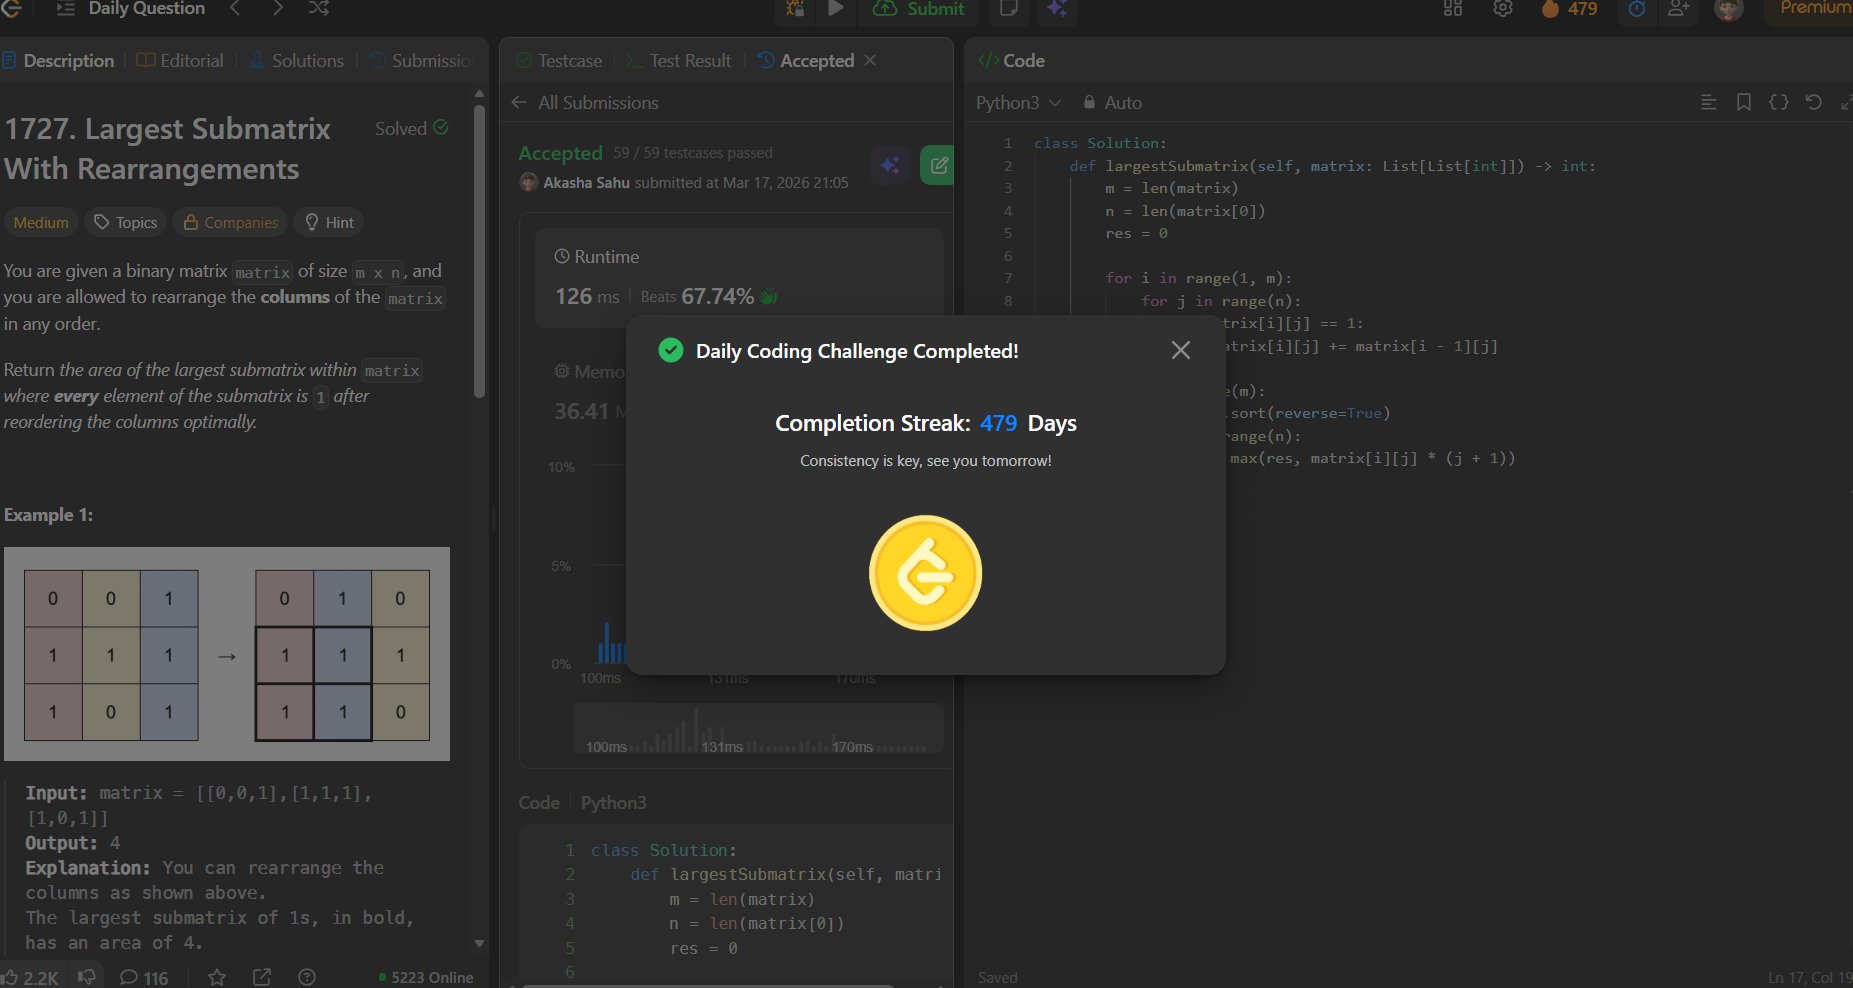Screen dimensions: 1853x988
Task: Click the timer clock icon
Action: [1636, 9]
